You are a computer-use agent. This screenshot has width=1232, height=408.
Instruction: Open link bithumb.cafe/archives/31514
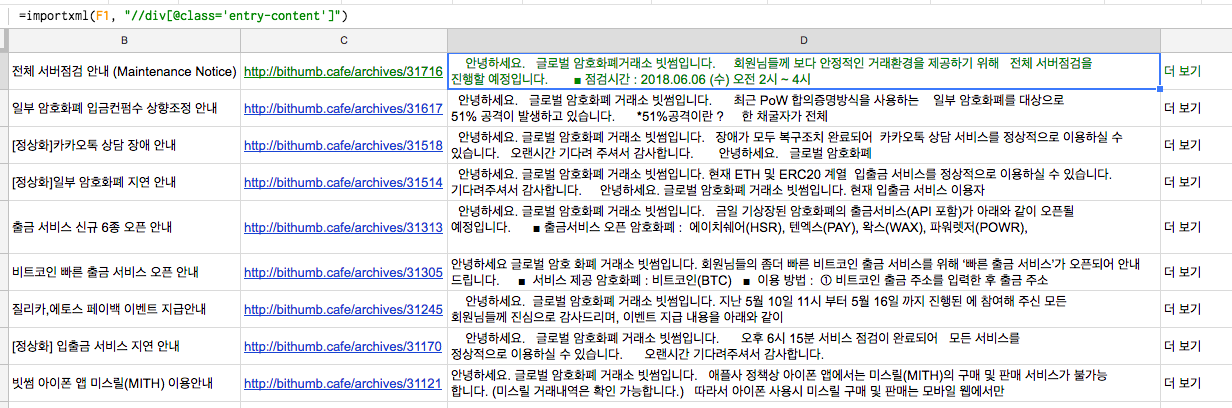[x=343, y=182]
